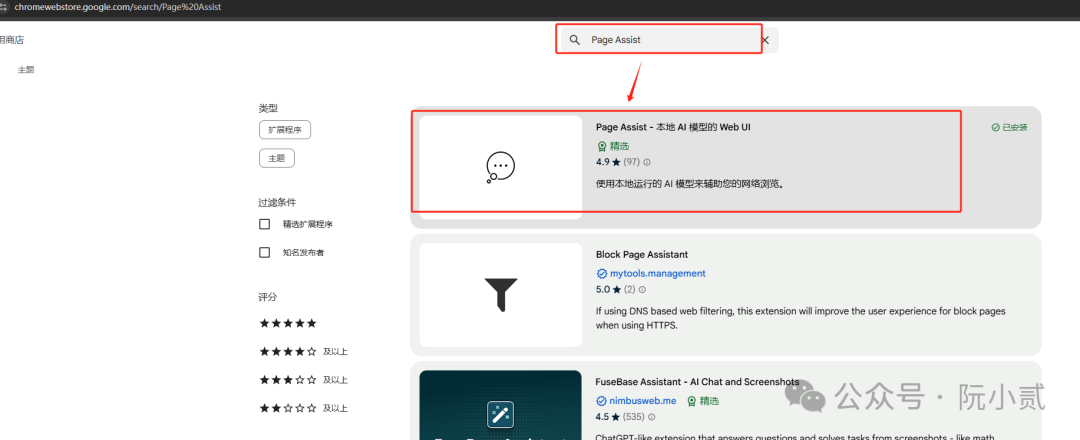
Task: Click the 过滤条件 heading
Action: click(278, 203)
